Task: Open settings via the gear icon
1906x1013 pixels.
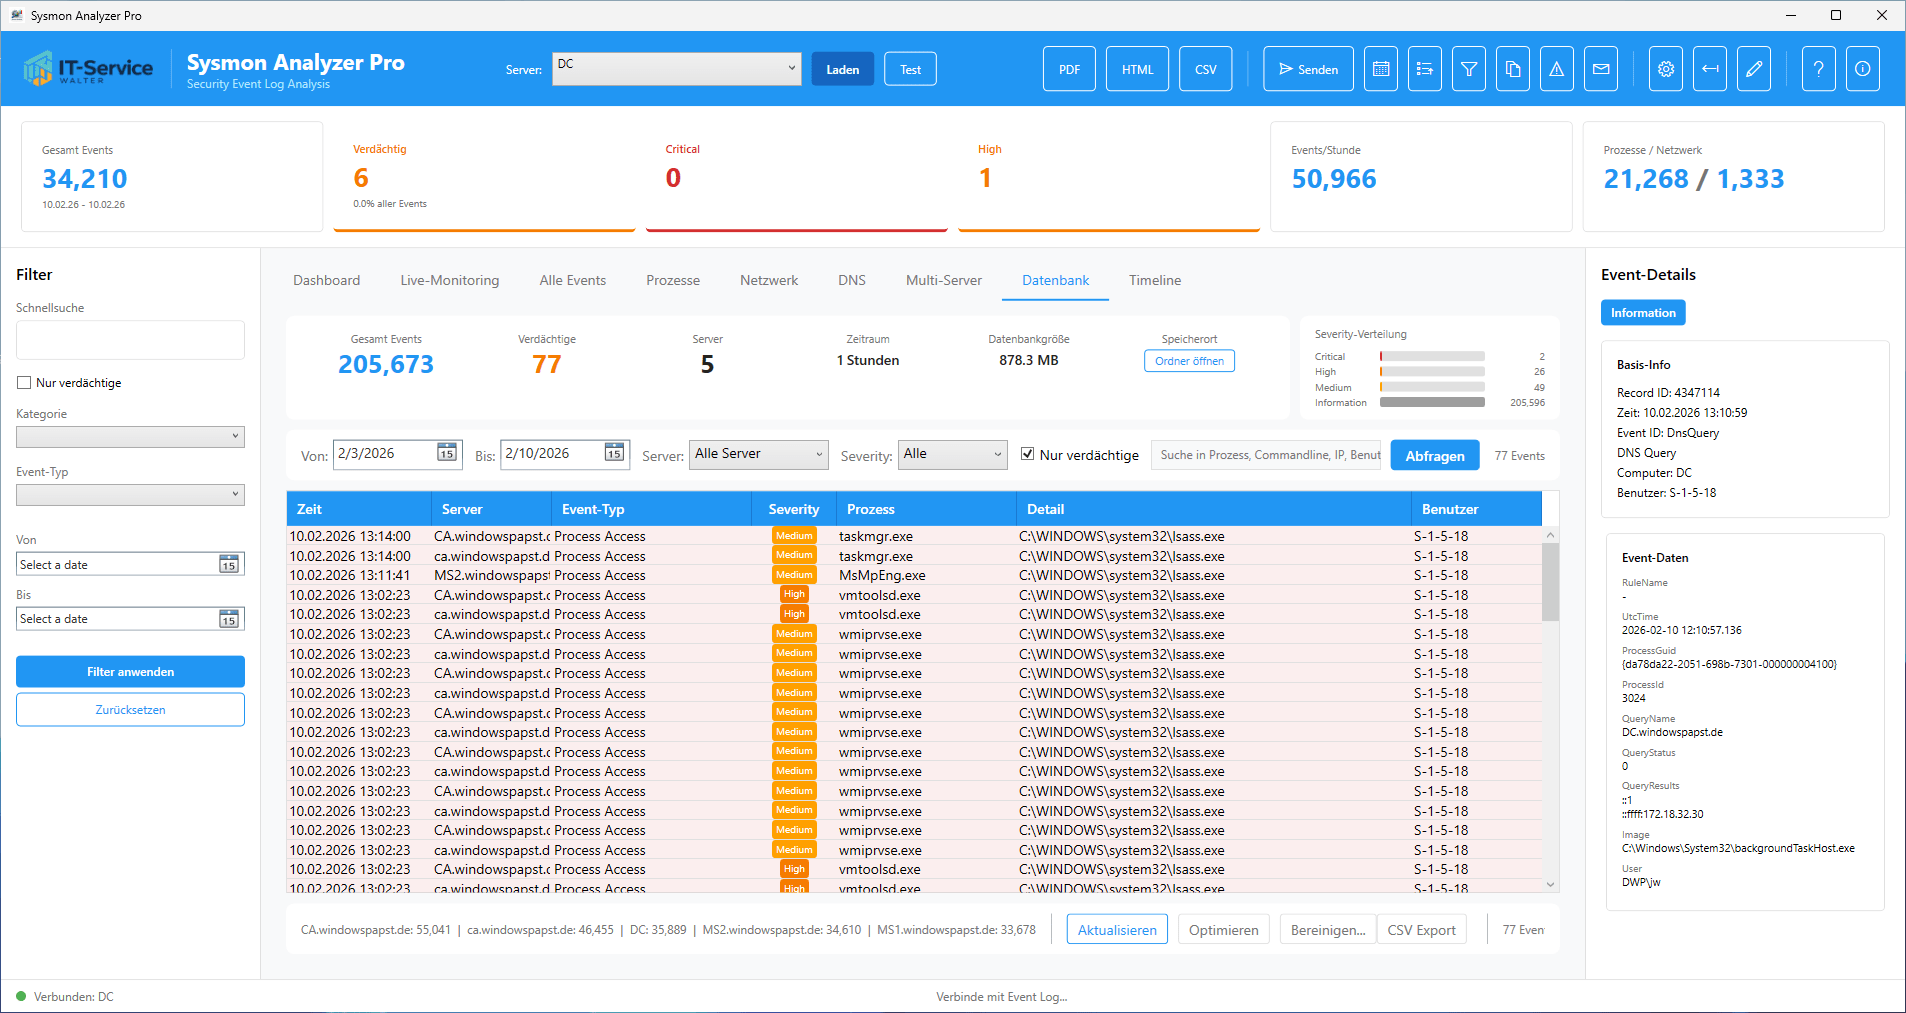Action: 1666,69
